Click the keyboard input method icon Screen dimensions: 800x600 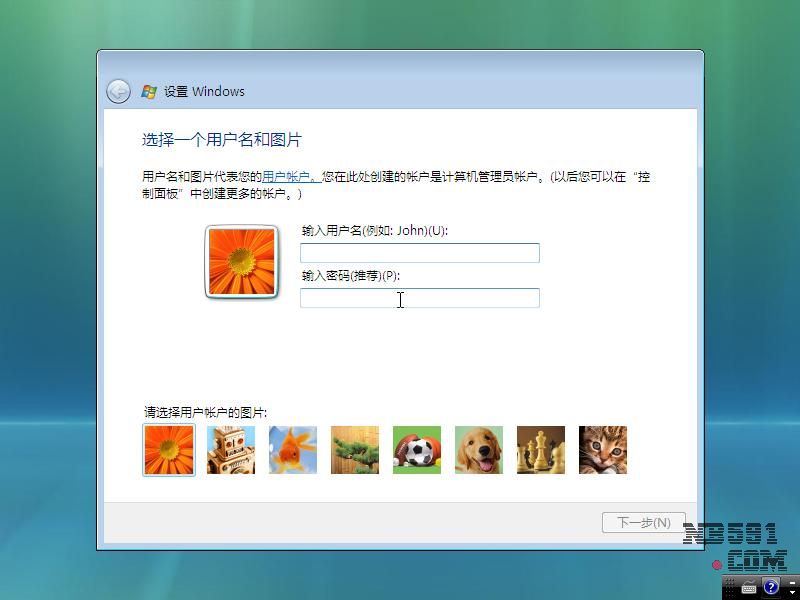tap(749, 586)
